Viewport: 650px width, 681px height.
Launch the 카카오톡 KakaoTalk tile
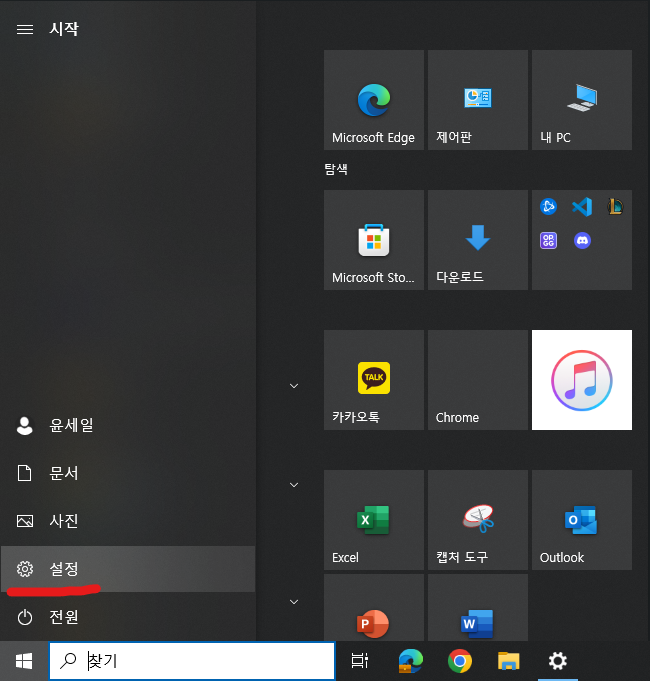click(x=374, y=380)
